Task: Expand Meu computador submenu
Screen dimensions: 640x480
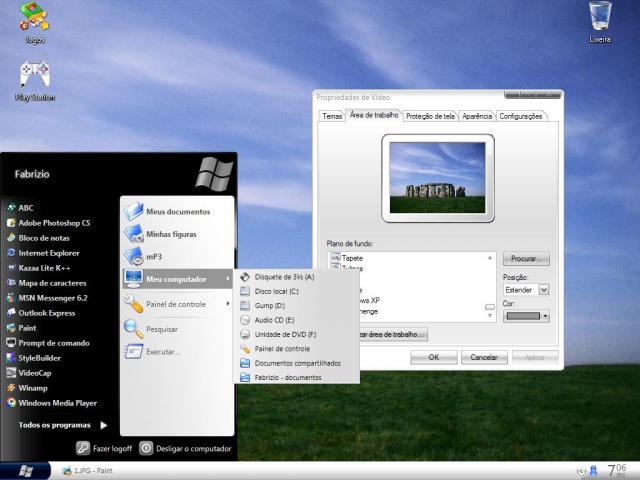Action: coord(177,279)
